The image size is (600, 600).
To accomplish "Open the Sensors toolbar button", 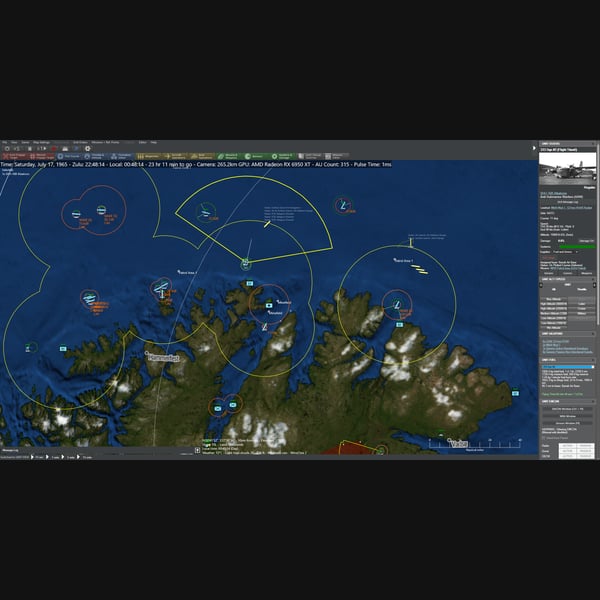I will click(255, 156).
